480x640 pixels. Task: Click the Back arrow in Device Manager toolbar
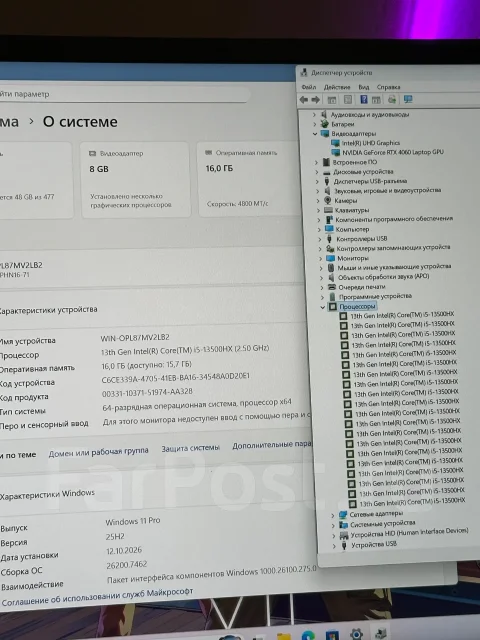click(303, 99)
